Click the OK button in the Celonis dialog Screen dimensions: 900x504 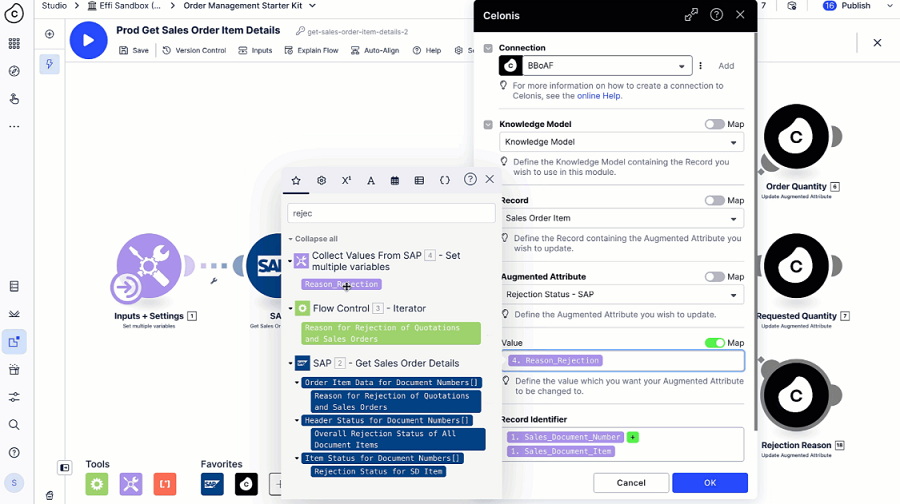(709, 482)
